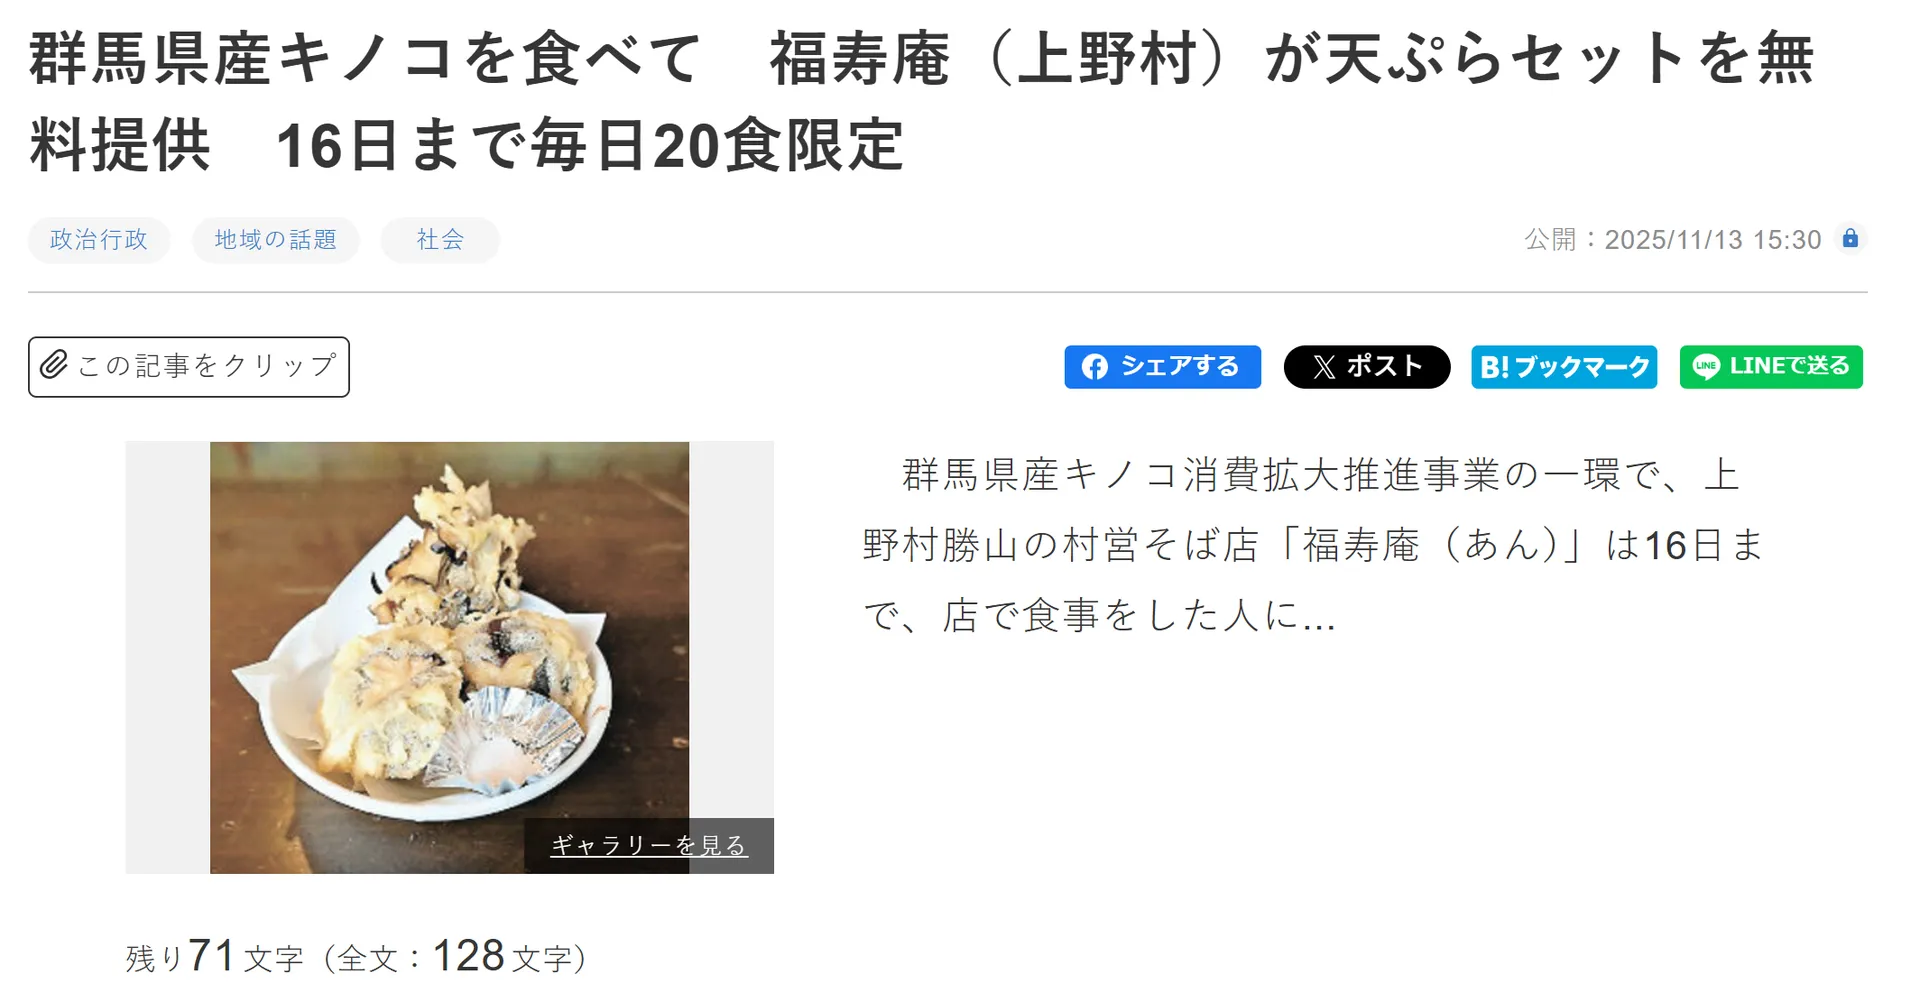Image resolution: width=1920 pixels, height=1002 pixels.
Task: Click the article headline text
Action: coord(921,101)
